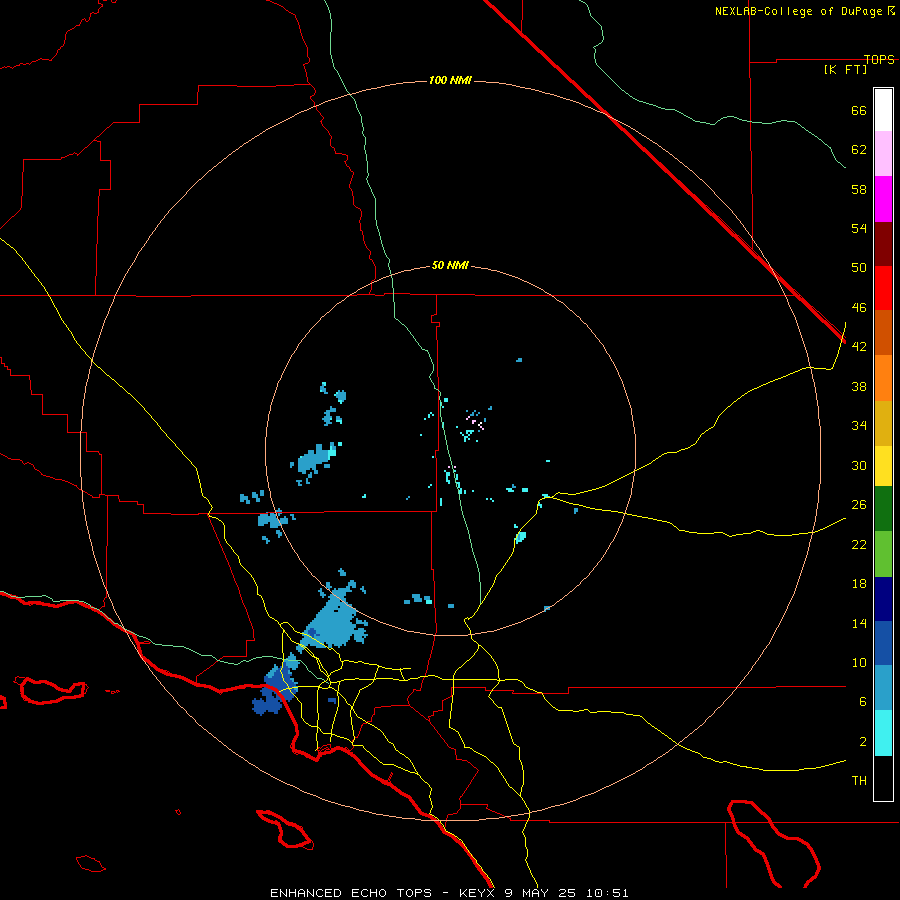This screenshot has height=900, width=900.
Task: Click the 22 value on the scale
Action: (859, 545)
